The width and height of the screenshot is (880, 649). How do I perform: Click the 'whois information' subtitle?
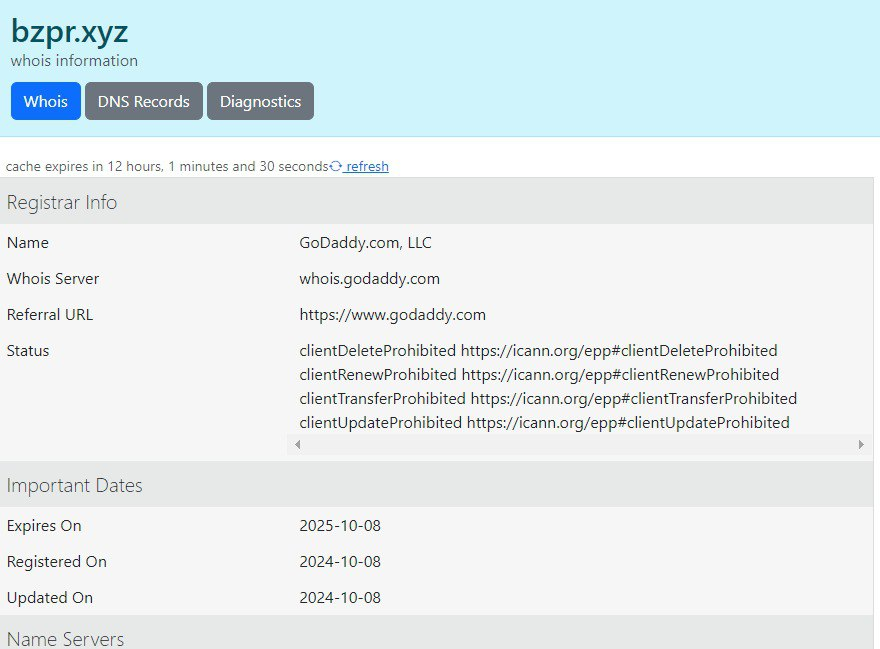tap(74, 61)
